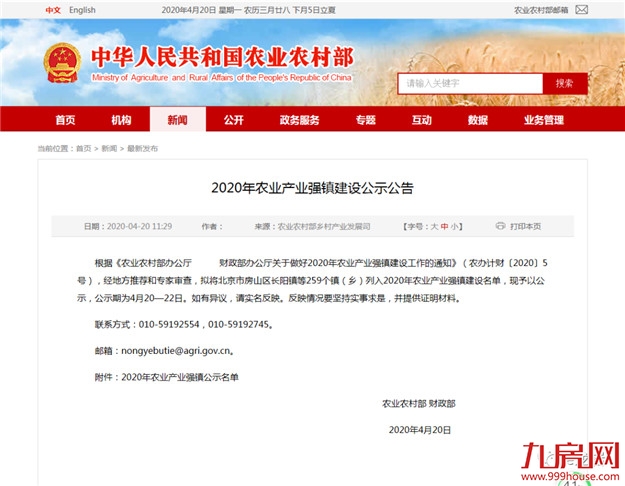This screenshot has height=486, width=625.
Task: Switch language to English
Action: point(82,10)
